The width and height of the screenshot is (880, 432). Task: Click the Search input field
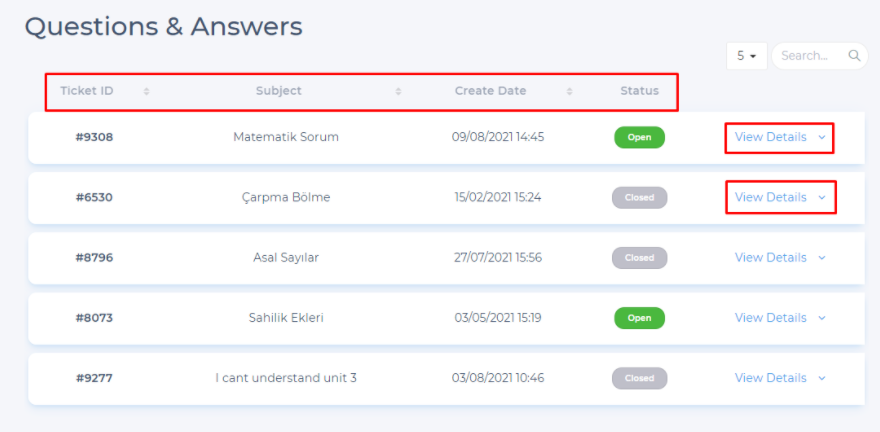[806, 56]
